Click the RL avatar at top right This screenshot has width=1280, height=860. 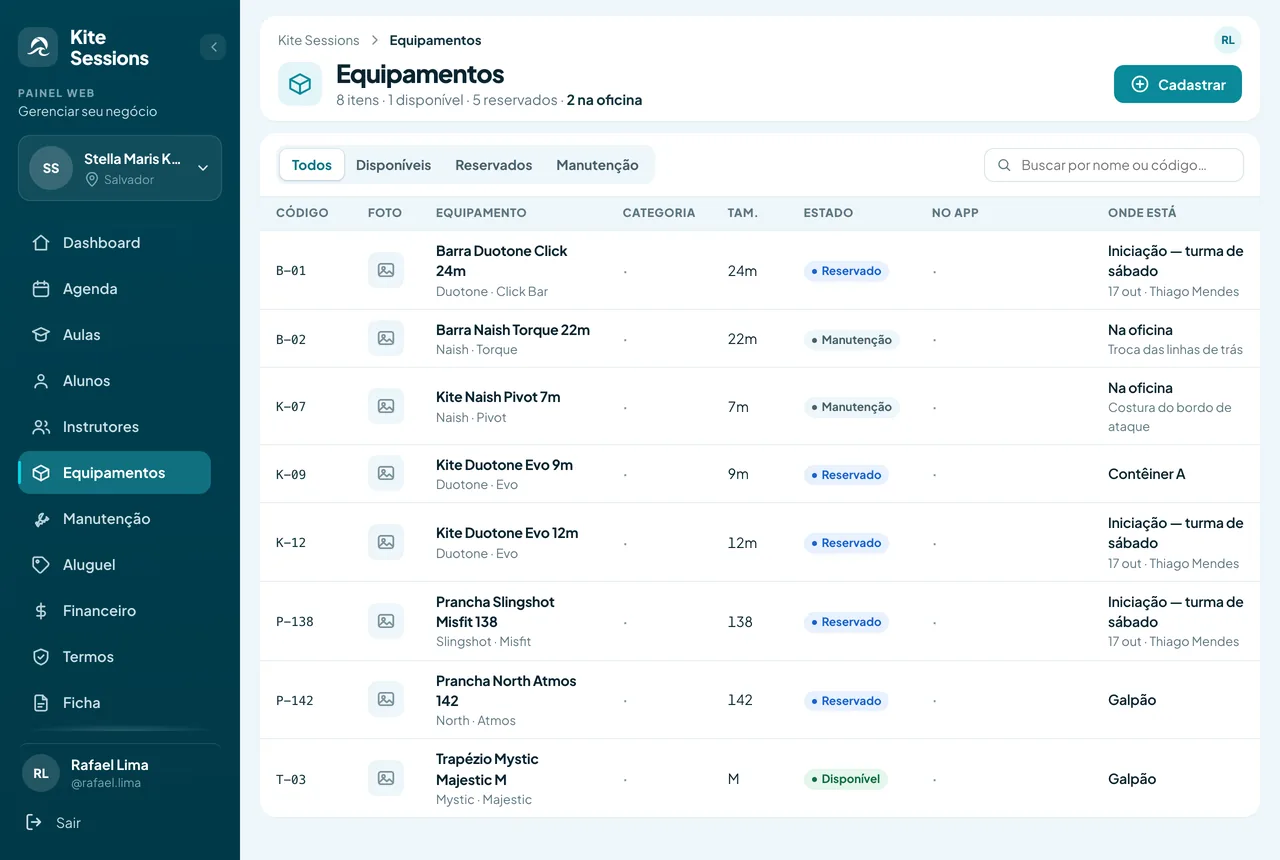pos(1228,40)
